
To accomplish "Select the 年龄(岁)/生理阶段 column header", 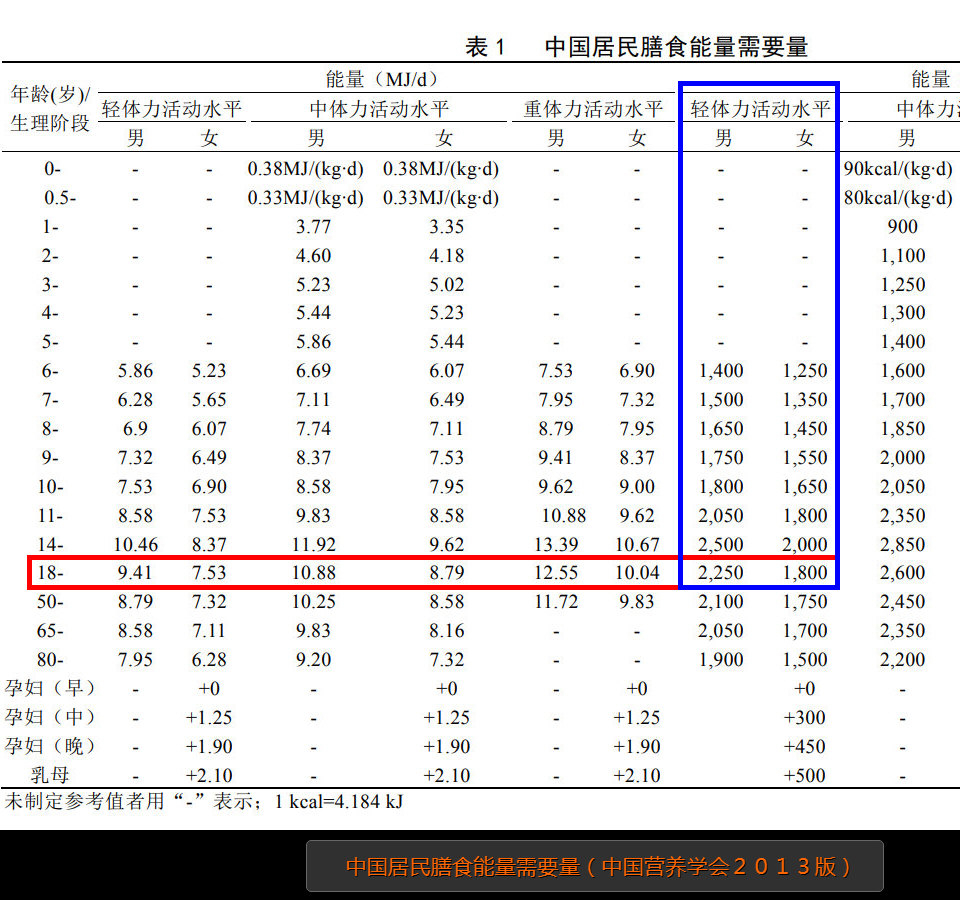I will tap(50, 108).
